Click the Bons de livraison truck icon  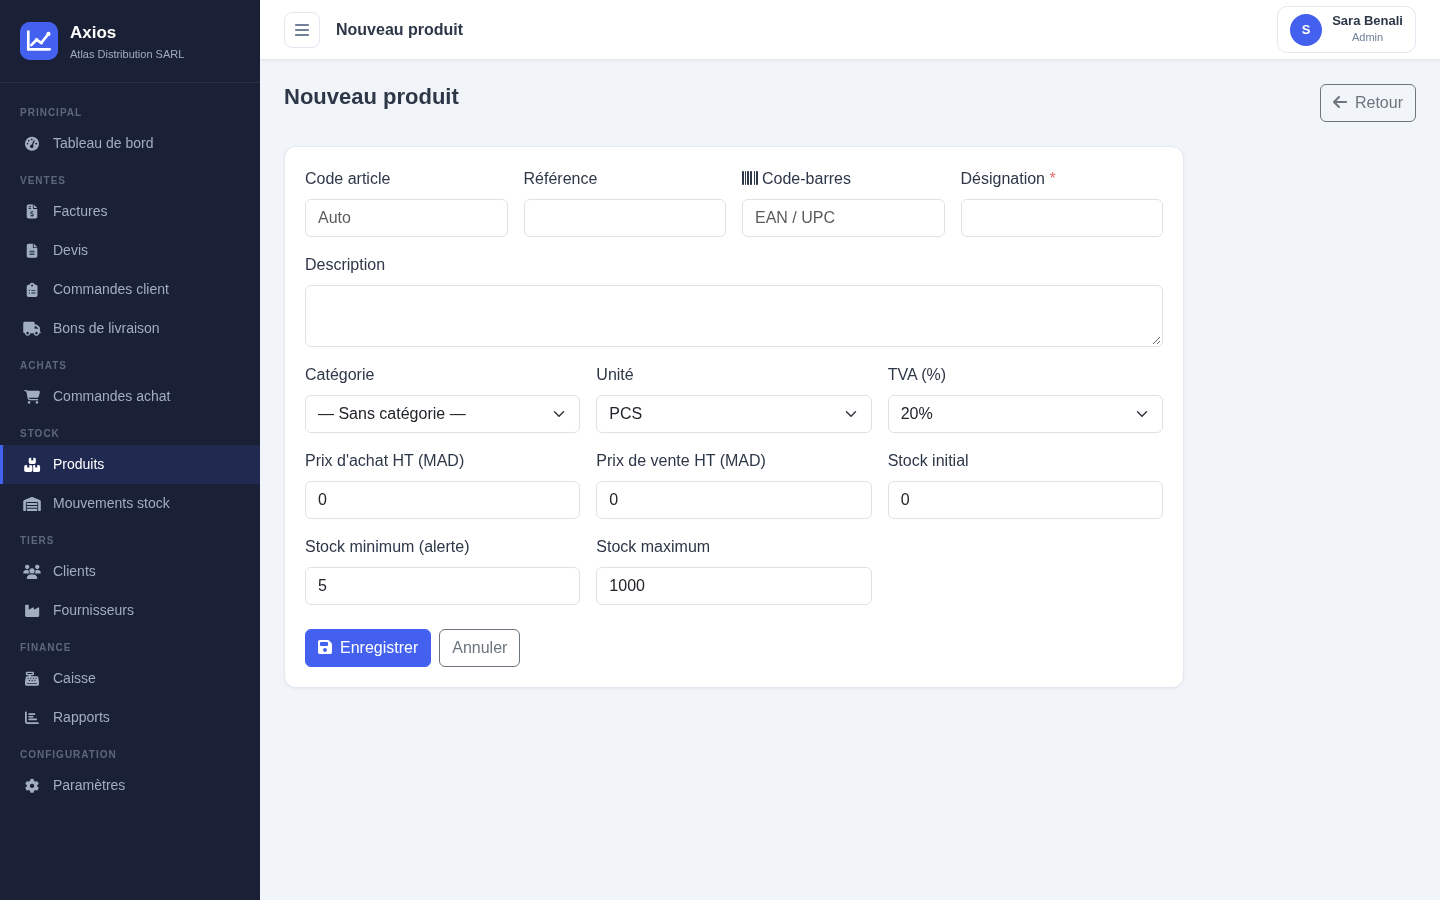(32, 328)
